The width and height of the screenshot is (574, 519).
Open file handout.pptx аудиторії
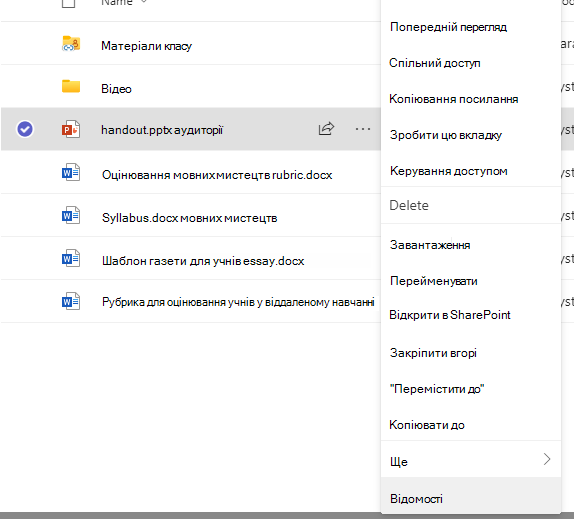coord(162,130)
